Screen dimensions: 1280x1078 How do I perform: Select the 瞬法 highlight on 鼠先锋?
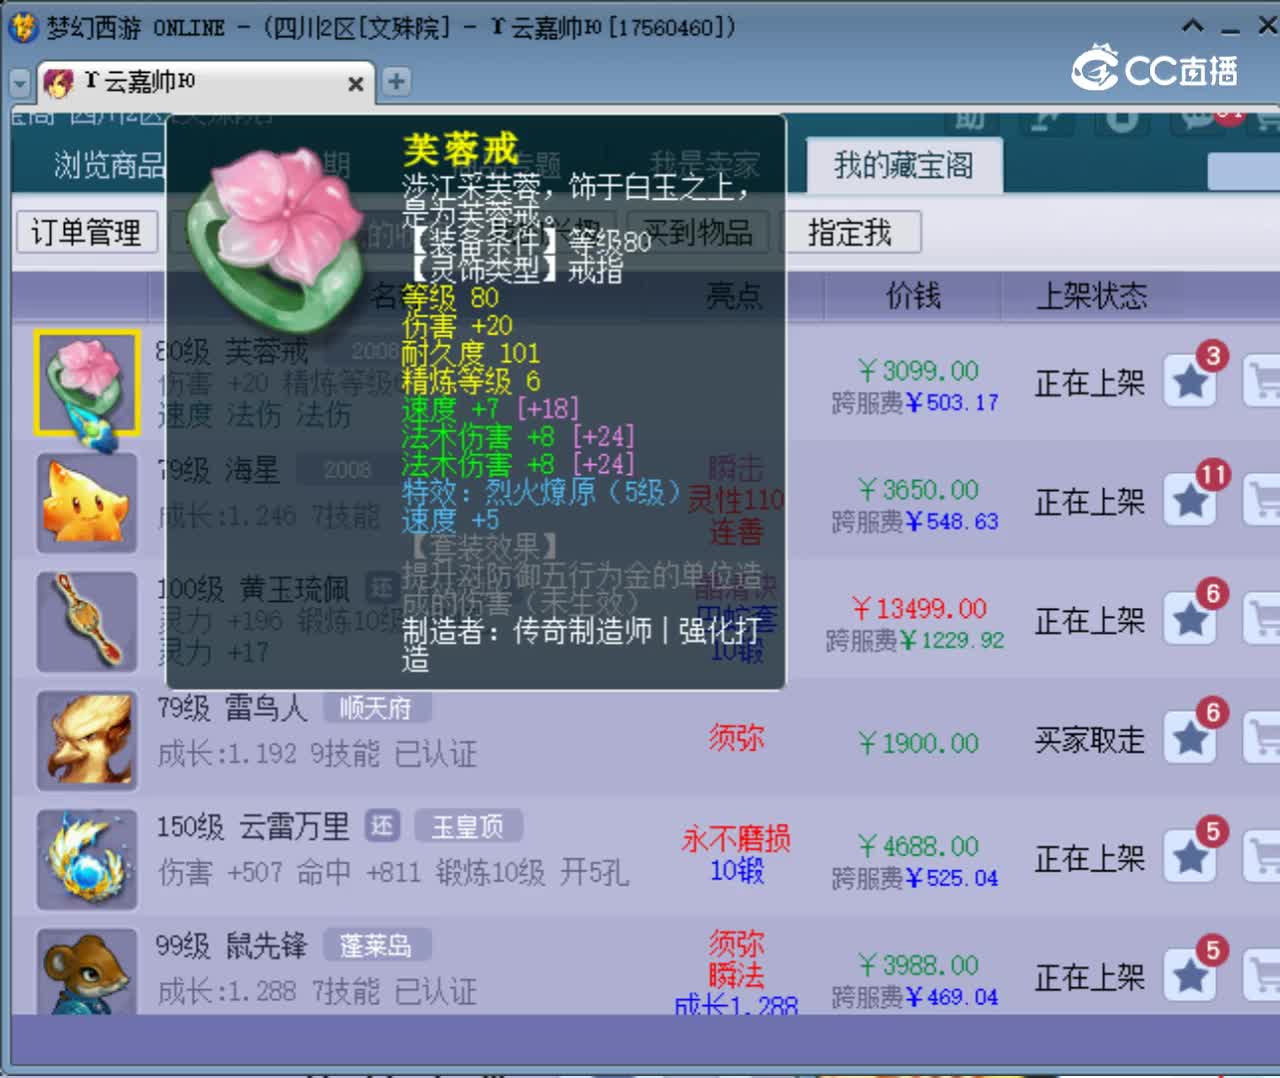pos(737,975)
